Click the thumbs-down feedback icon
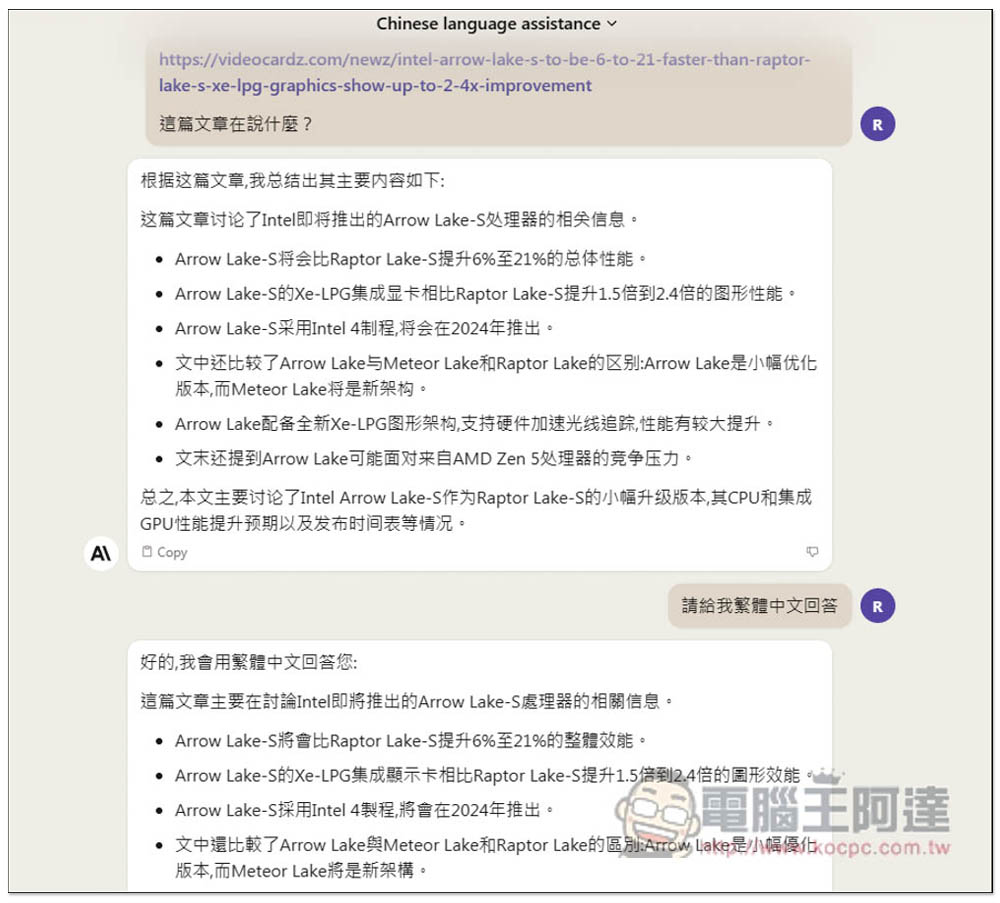 812,552
